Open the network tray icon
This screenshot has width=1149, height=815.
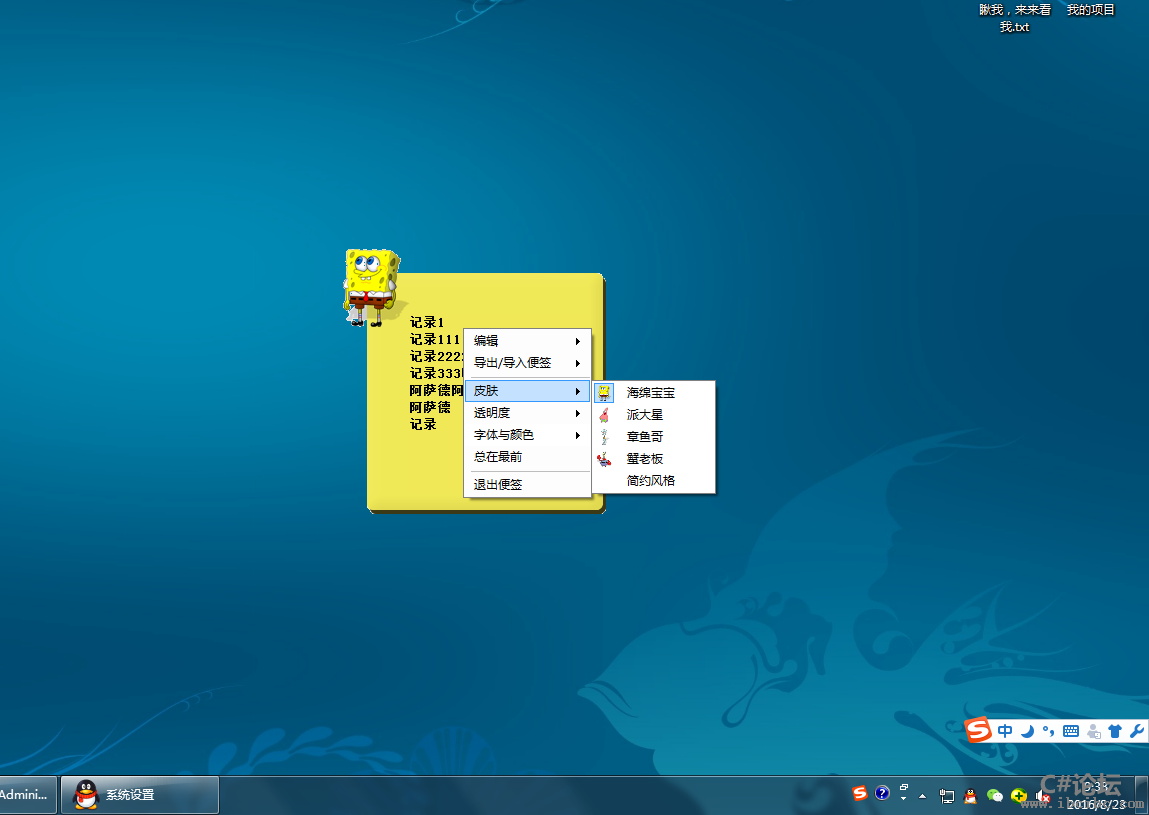[947, 796]
